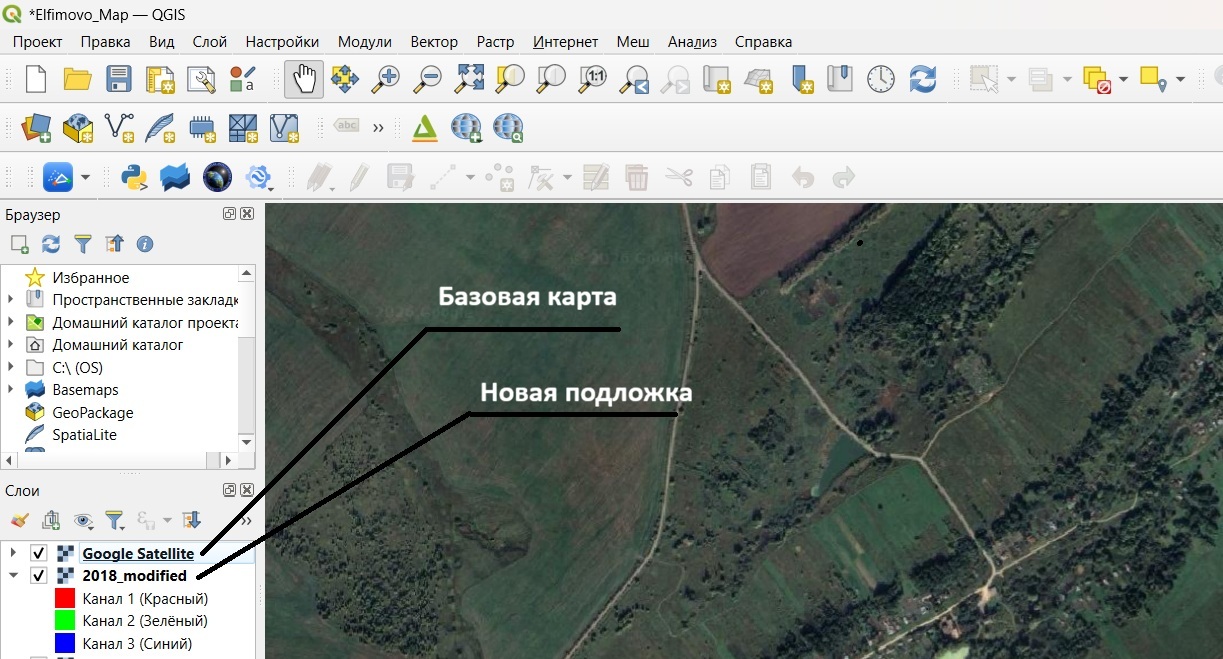Viewport: 1223px width, 659px height.
Task: Open the Data Source Manager icon
Action: [x=37, y=127]
